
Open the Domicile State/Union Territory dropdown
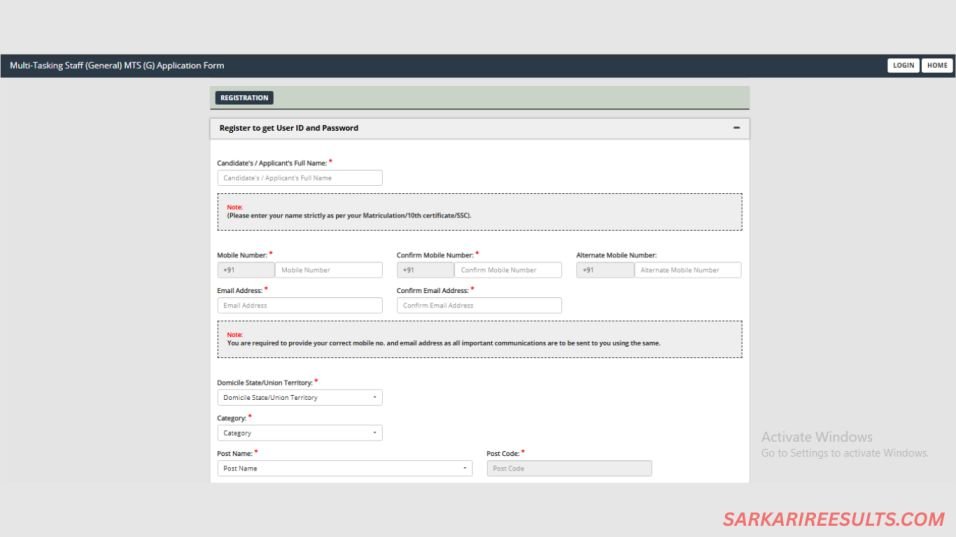[300, 398]
